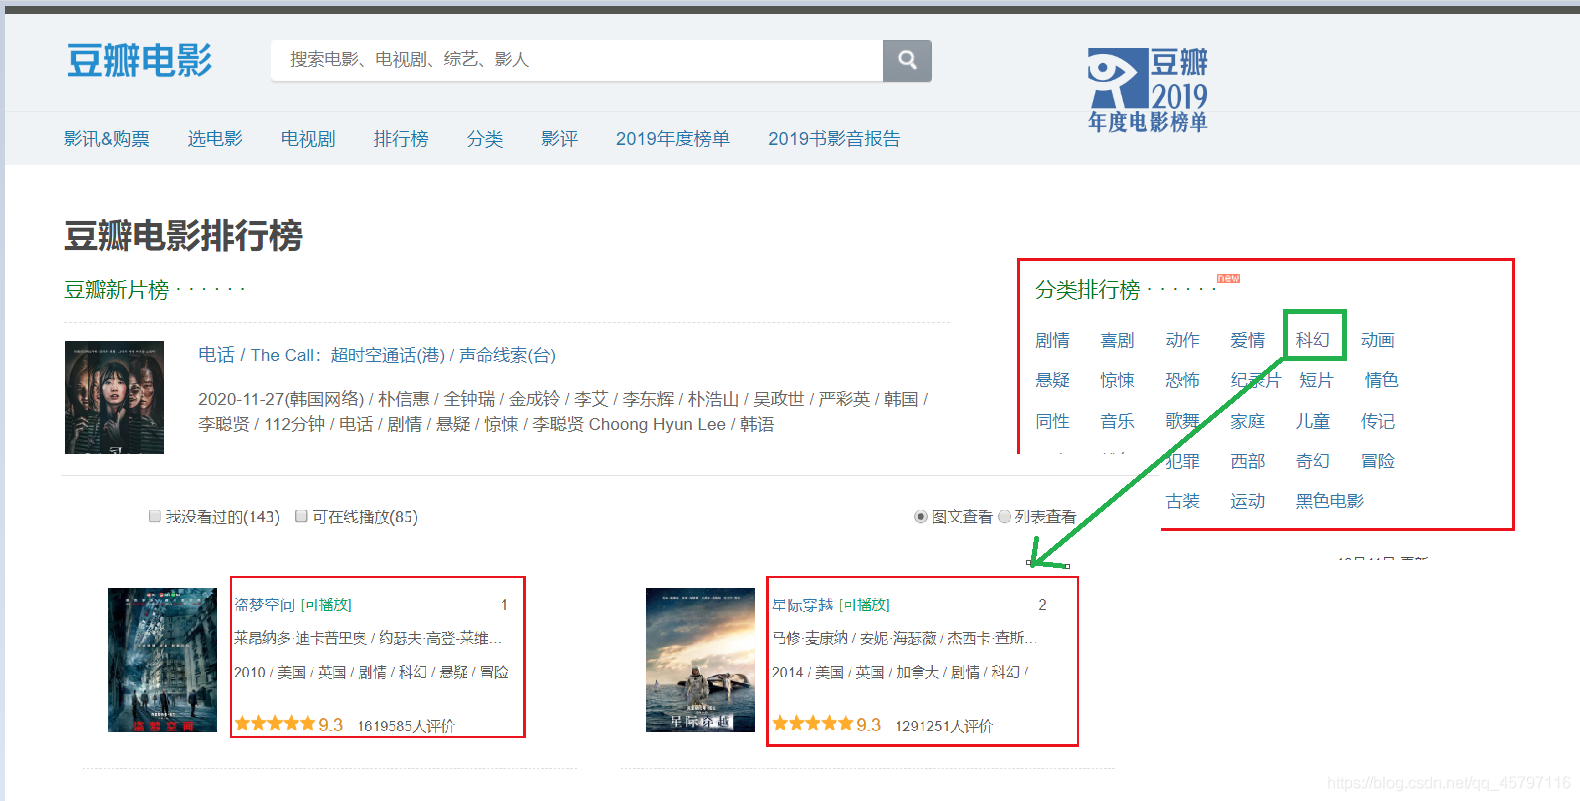
Task: Open 影评 navigation item
Action: pyautogui.click(x=559, y=139)
